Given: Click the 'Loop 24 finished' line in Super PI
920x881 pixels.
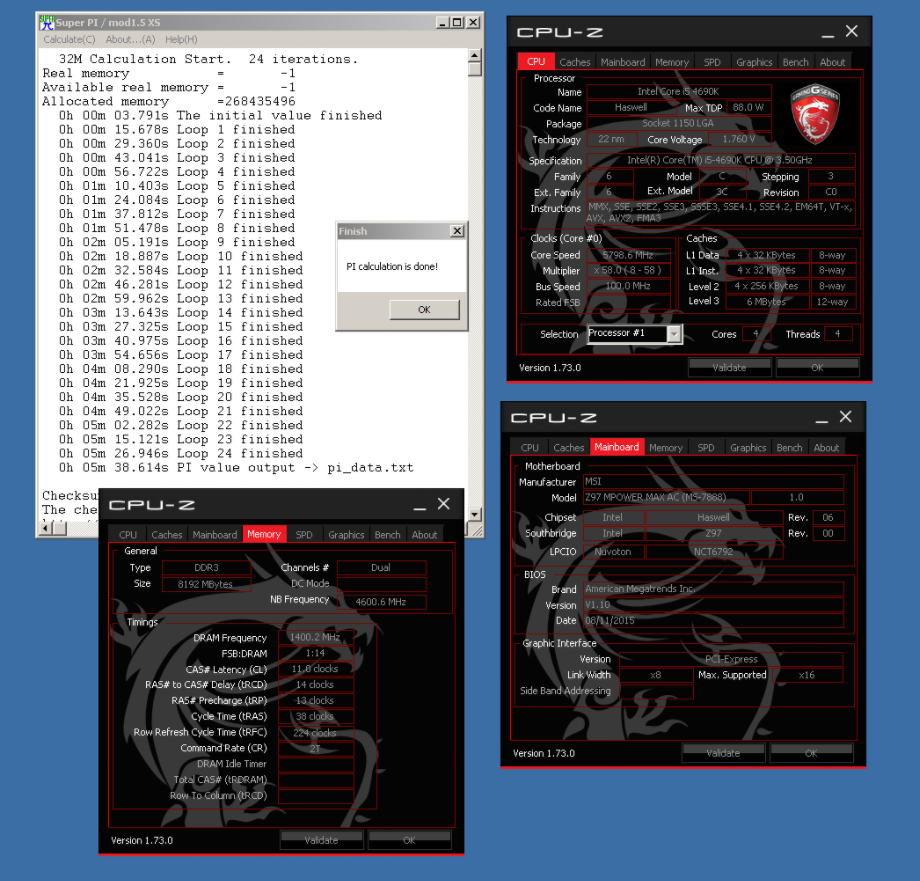Looking at the screenshot, I should [x=240, y=453].
